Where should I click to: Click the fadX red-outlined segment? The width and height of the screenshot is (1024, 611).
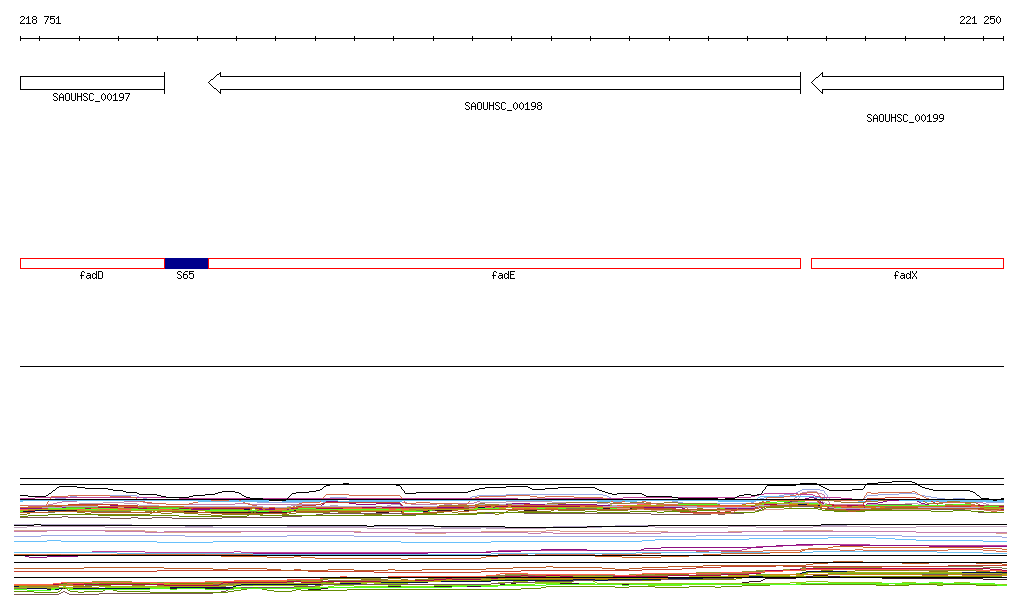point(907,264)
